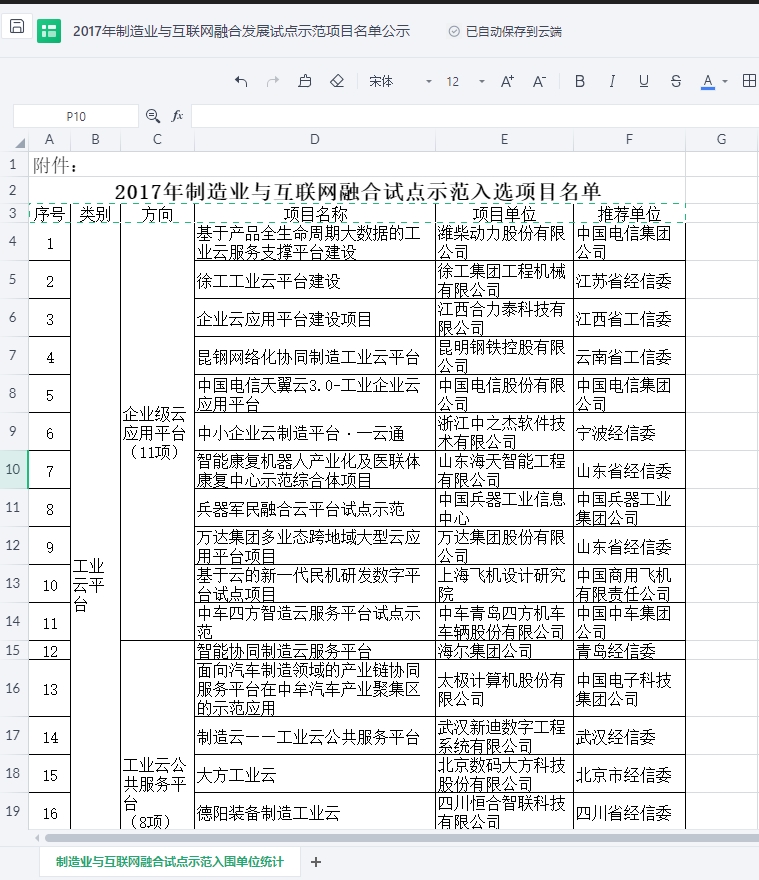Open the font size 12 dropdown

coord(465,82)
